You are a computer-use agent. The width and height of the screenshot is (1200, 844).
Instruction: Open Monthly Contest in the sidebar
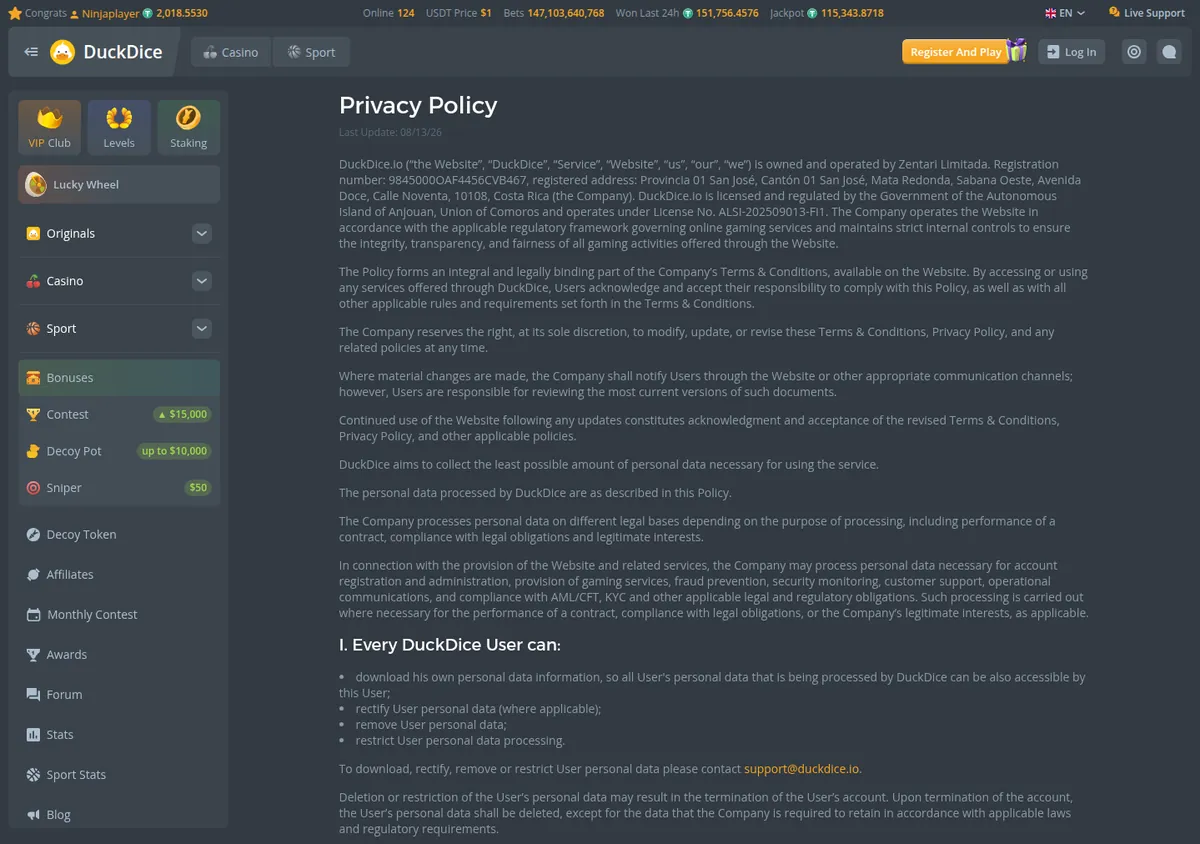pyautogui.click(x=119, y=615)
